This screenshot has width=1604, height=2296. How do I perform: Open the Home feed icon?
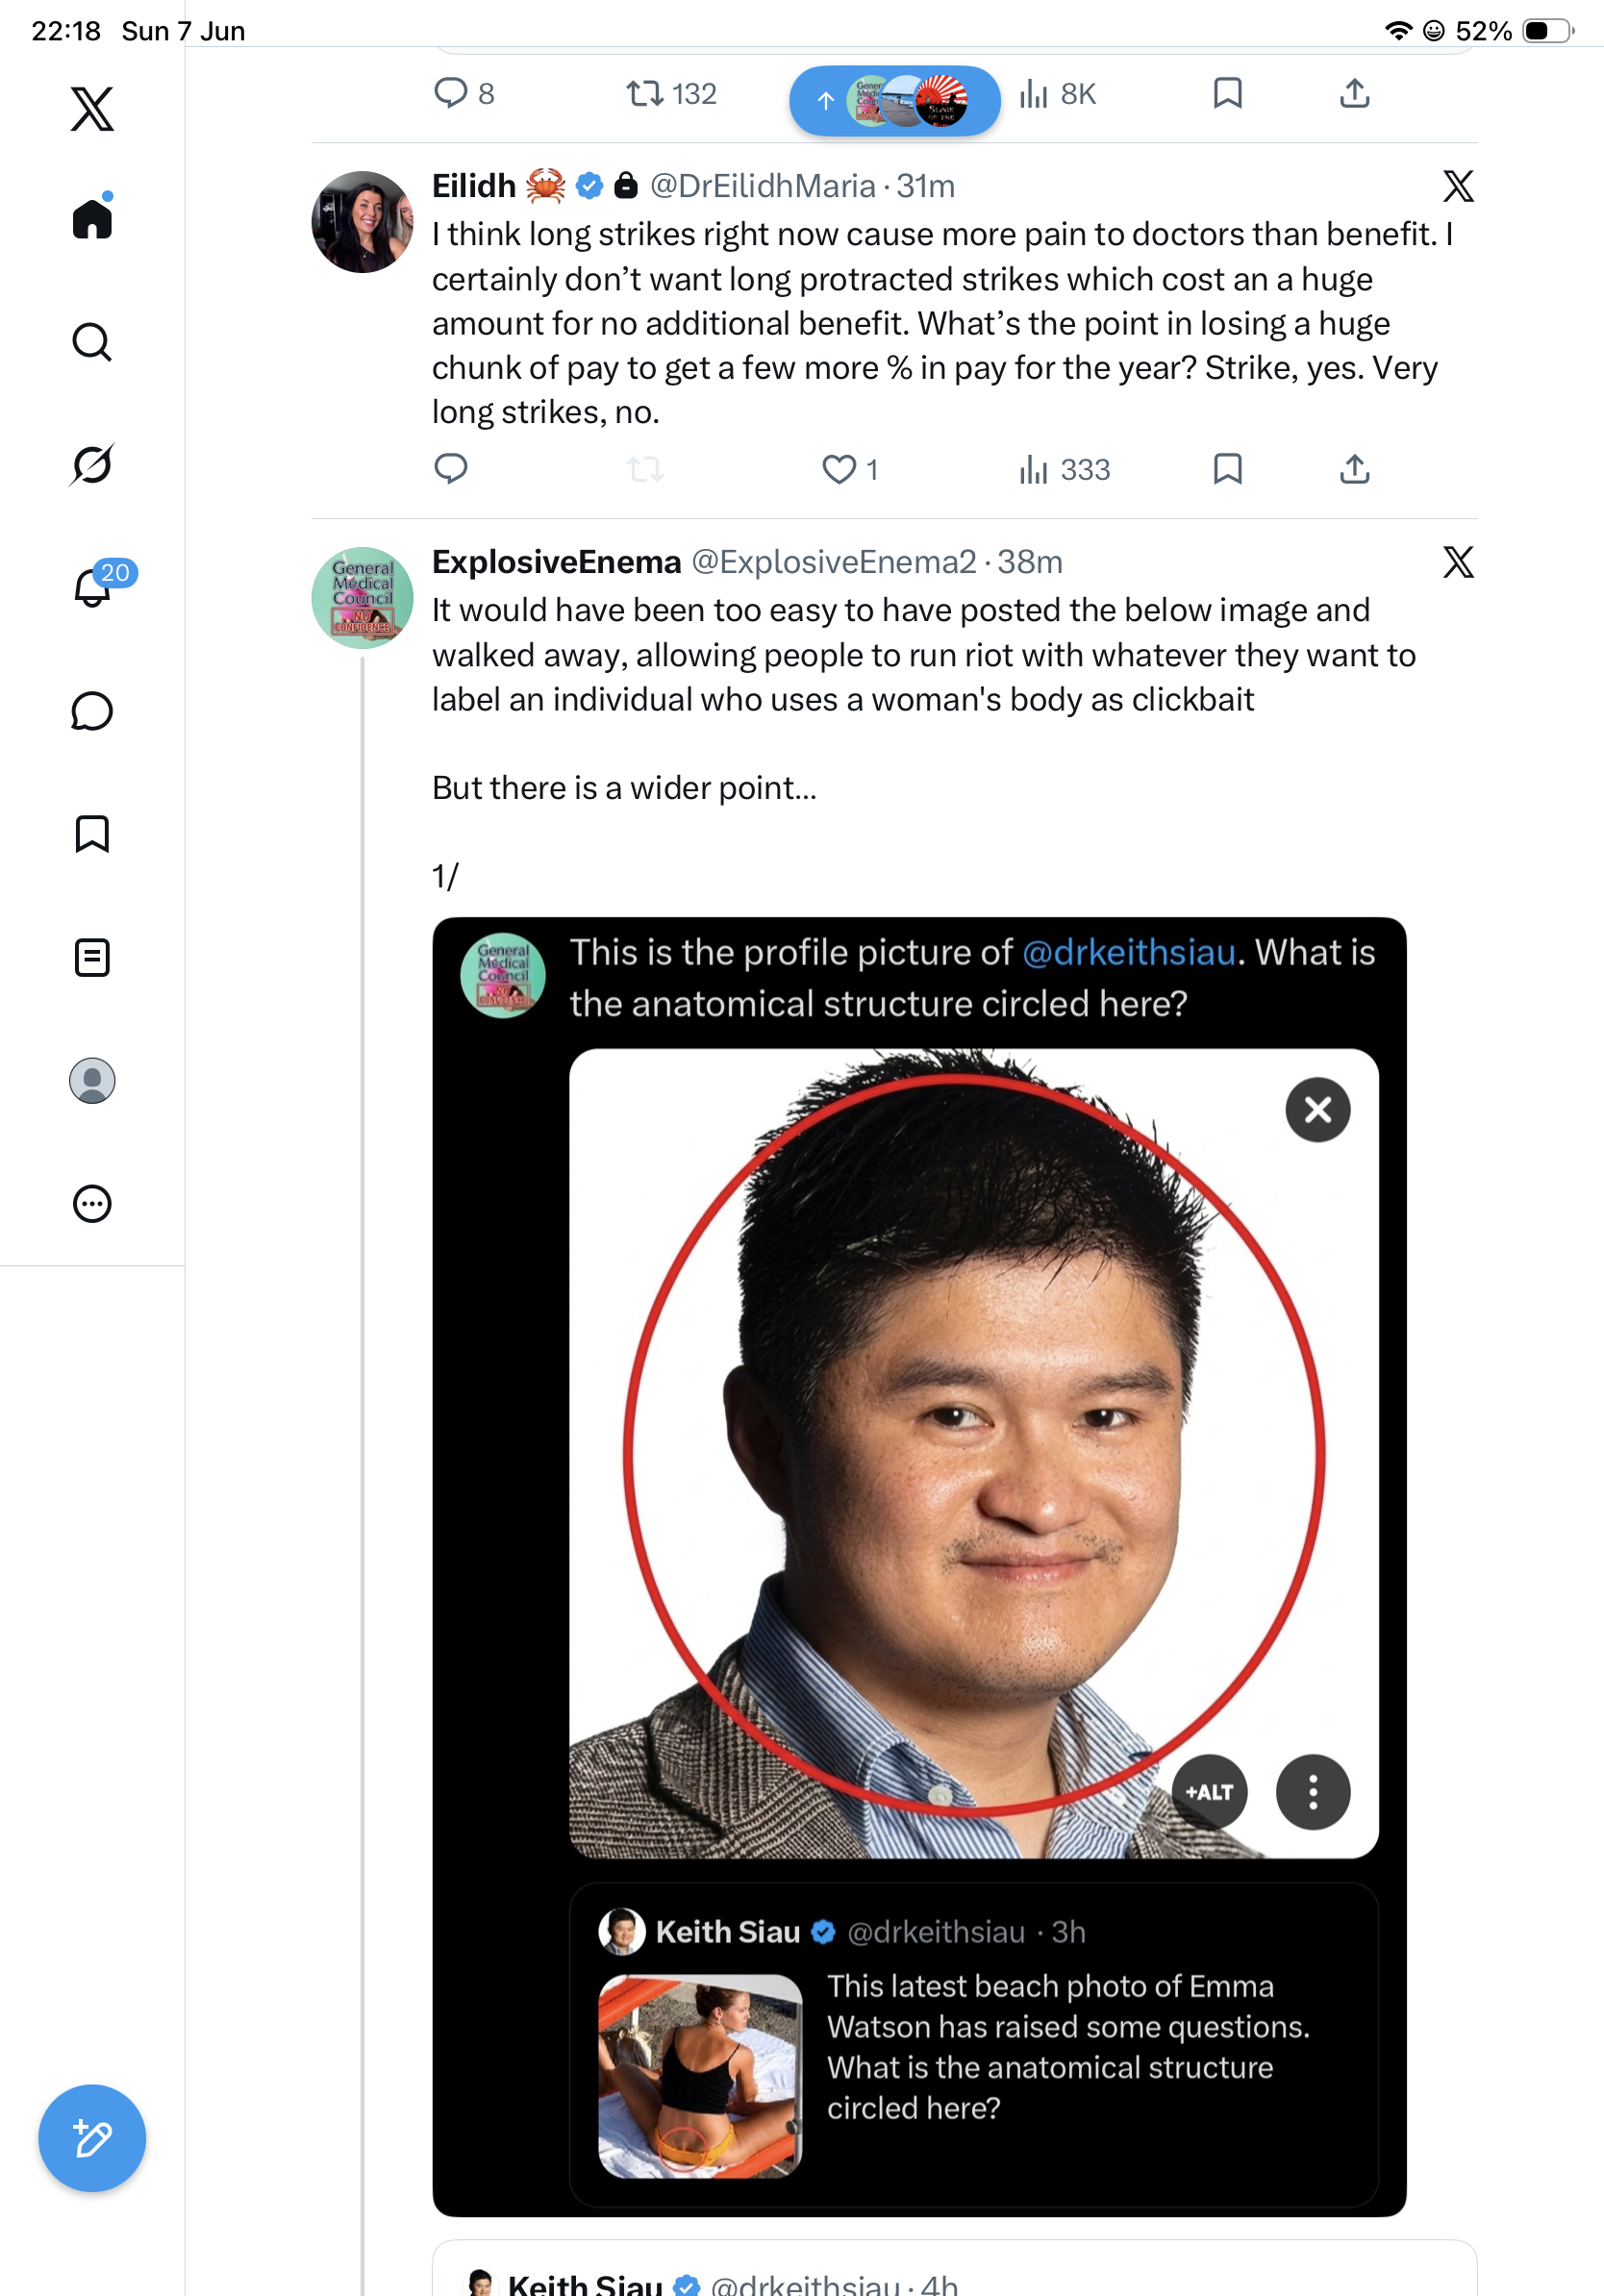pyautogui.click(x=92, y=217)
